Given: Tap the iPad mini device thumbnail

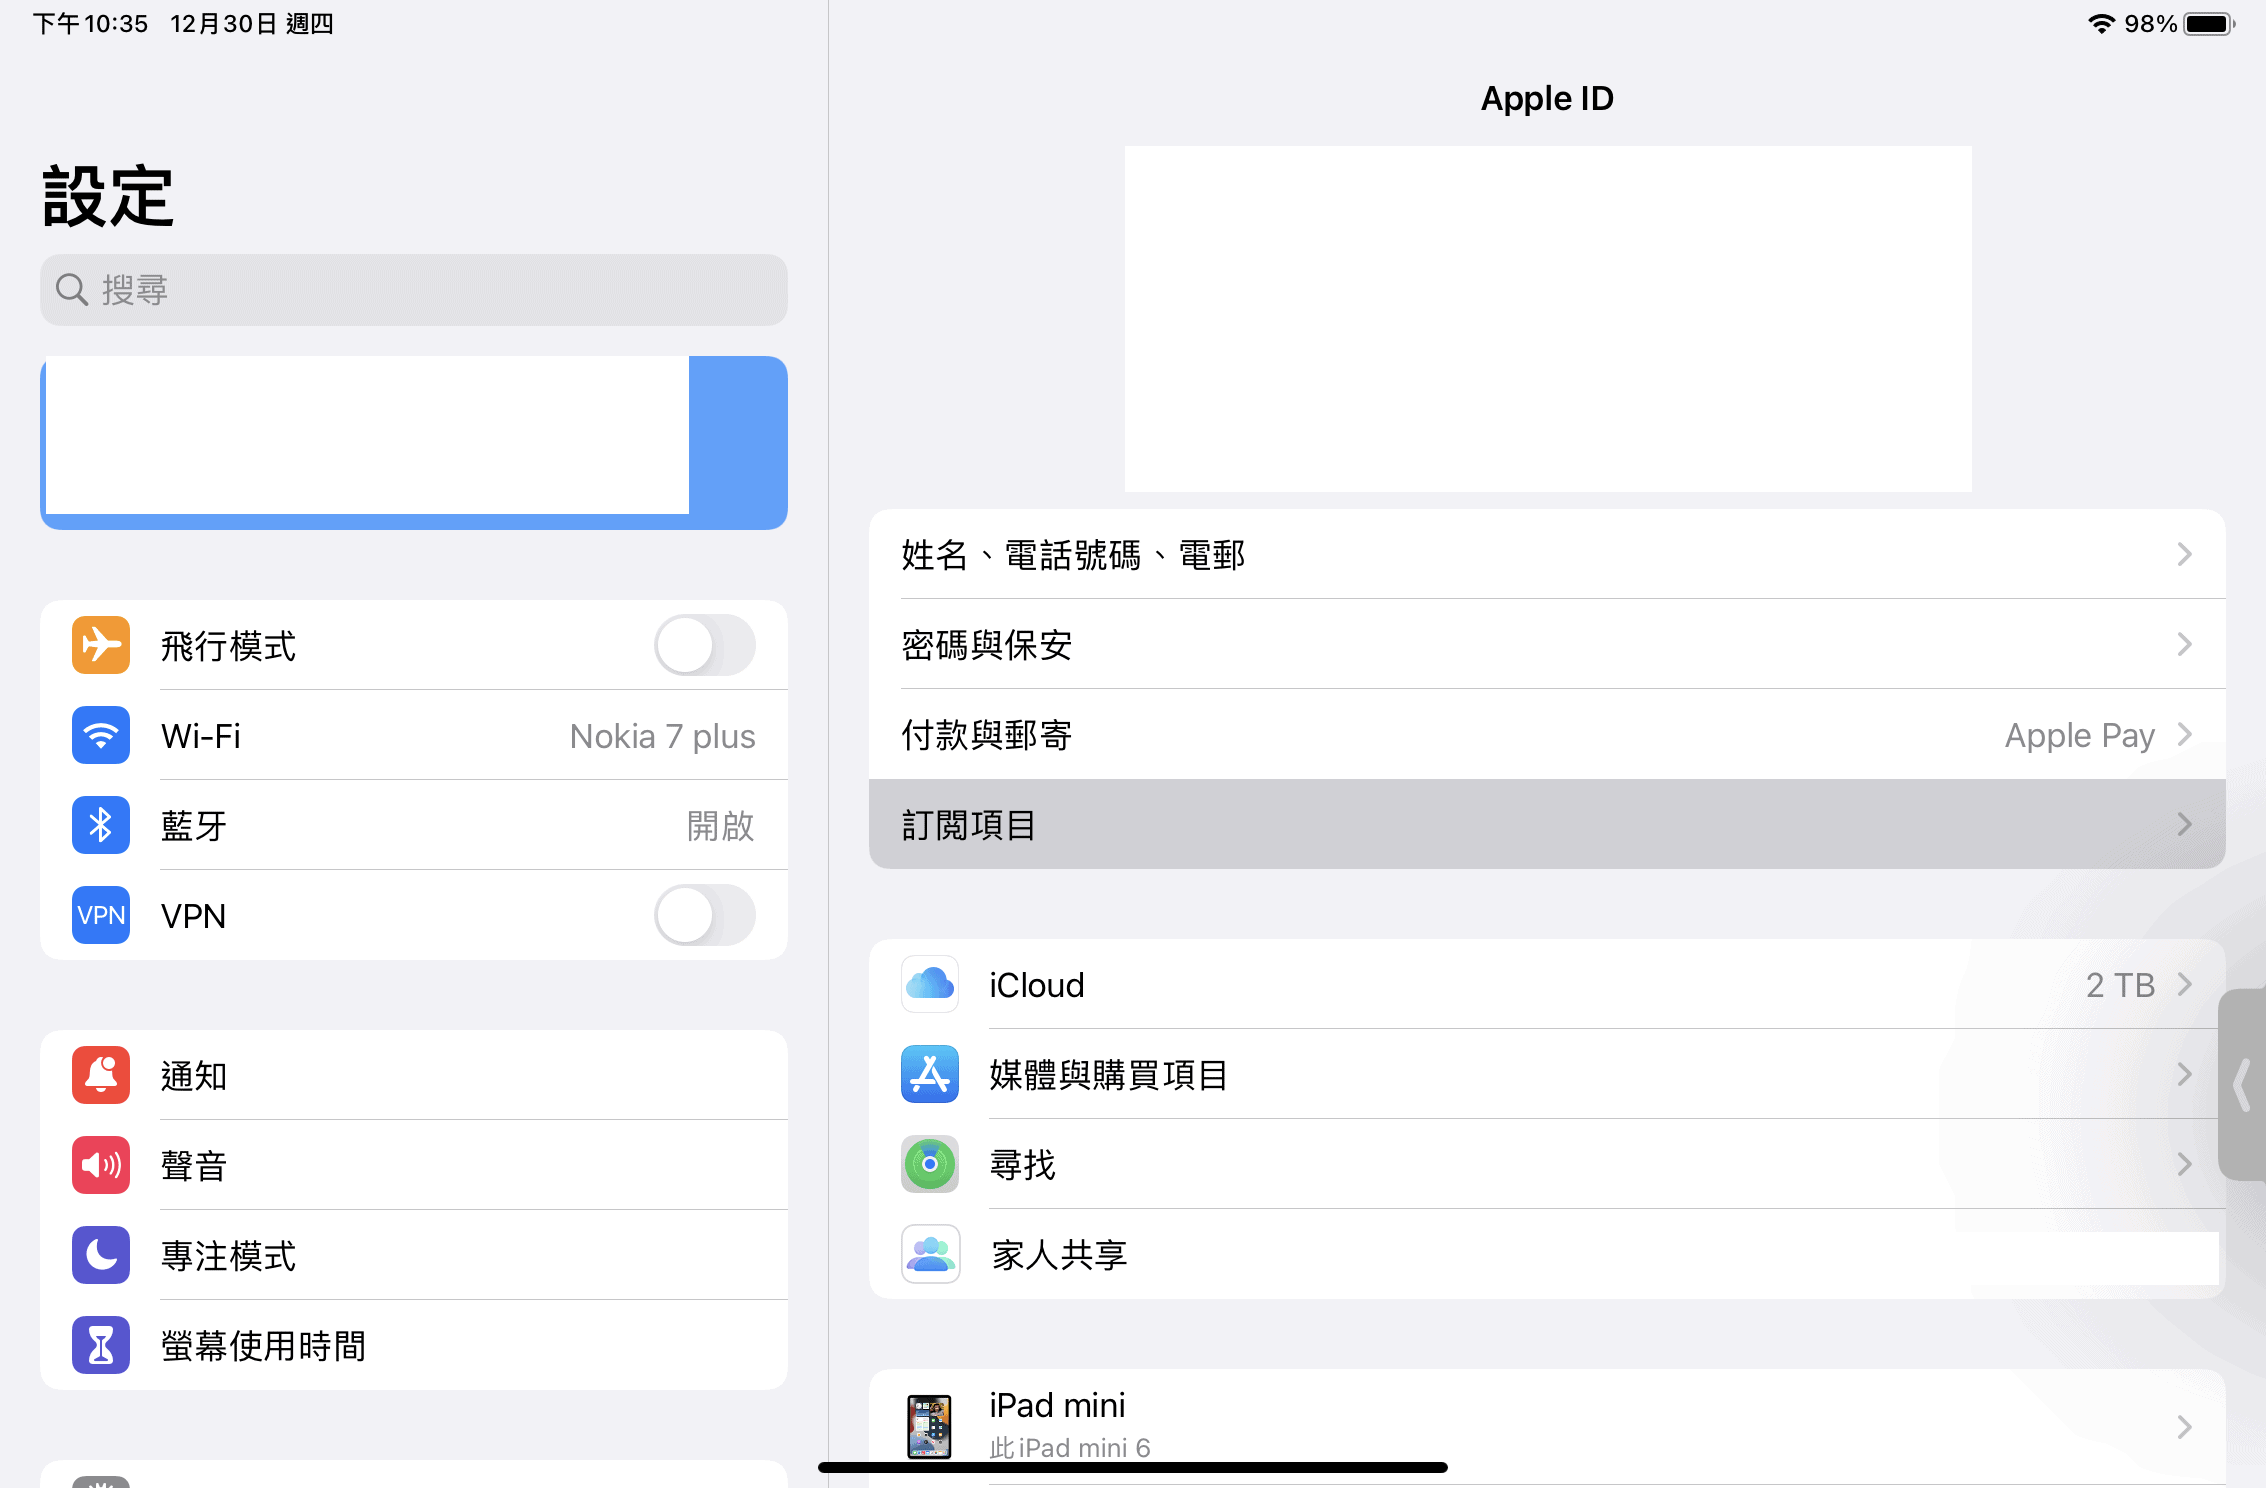Looking at the screenshot, I should pyautogui.click(x=930, y=1427).
